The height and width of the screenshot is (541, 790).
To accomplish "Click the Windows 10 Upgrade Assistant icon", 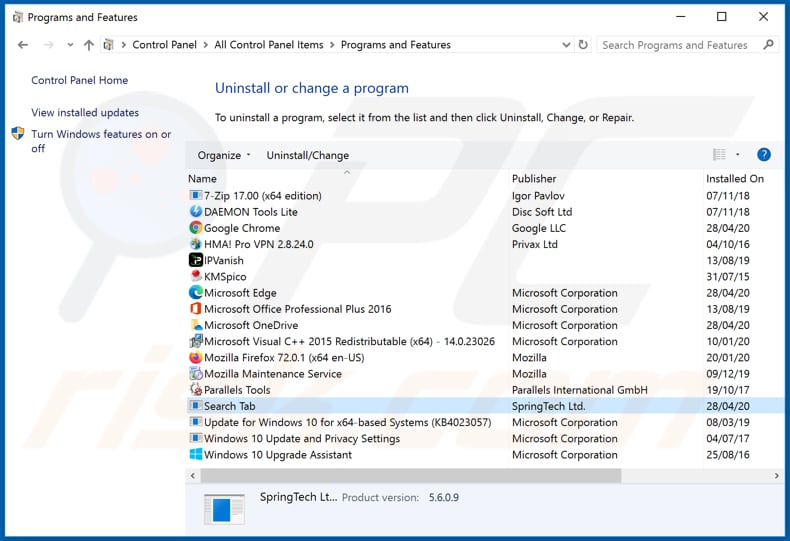I will coord(195,454).
